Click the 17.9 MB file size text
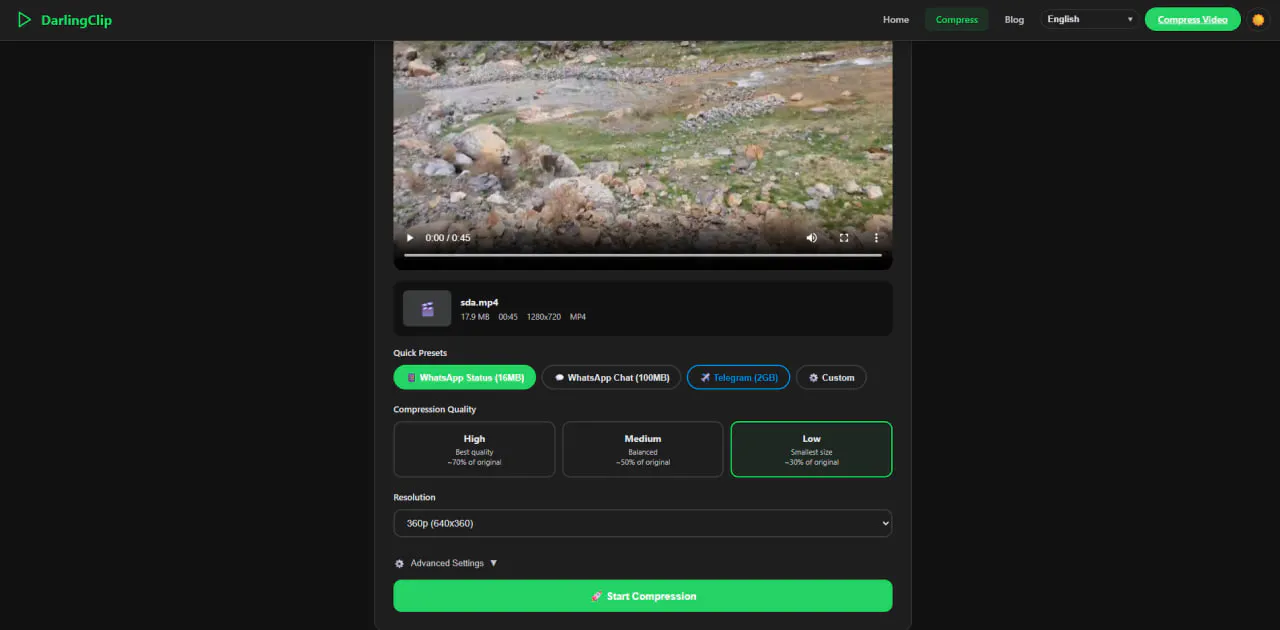Image resolution: width=1280 pixels, height=630 pixels. coord(475,317)
